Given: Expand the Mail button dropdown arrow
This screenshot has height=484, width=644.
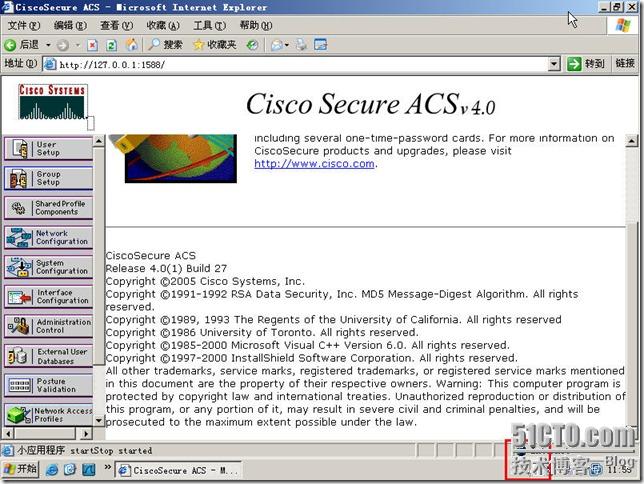Looking at the screenshot, I should pos(287,45).
